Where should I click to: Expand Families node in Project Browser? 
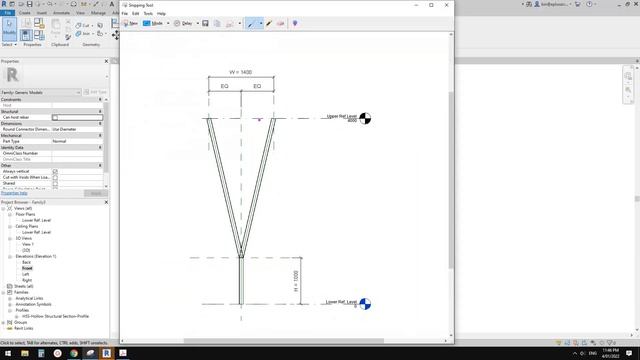coord(4,293)
